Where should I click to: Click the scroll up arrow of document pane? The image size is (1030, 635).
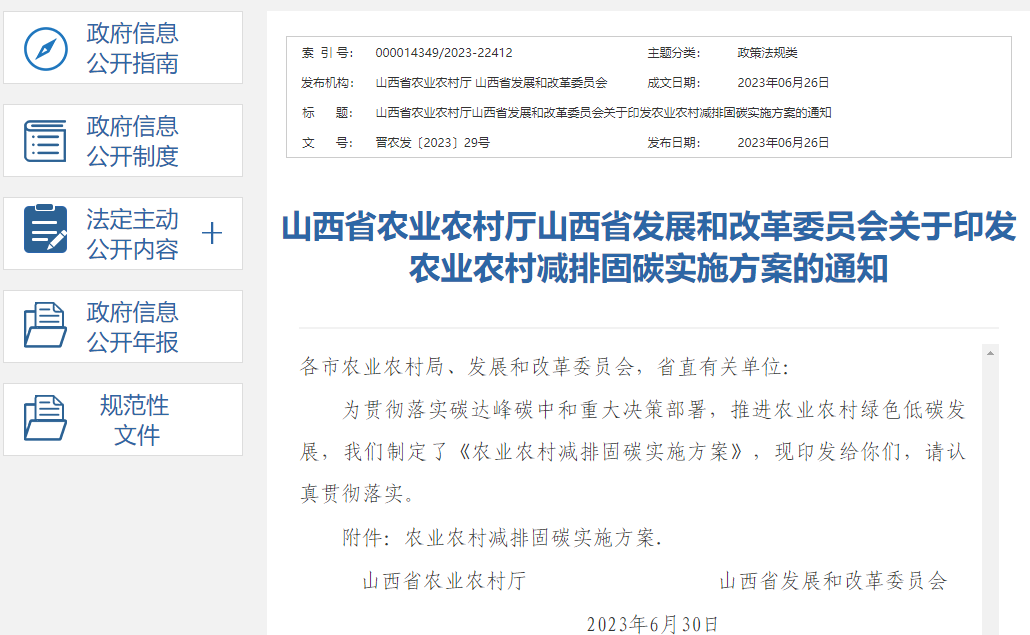[990, 352]
